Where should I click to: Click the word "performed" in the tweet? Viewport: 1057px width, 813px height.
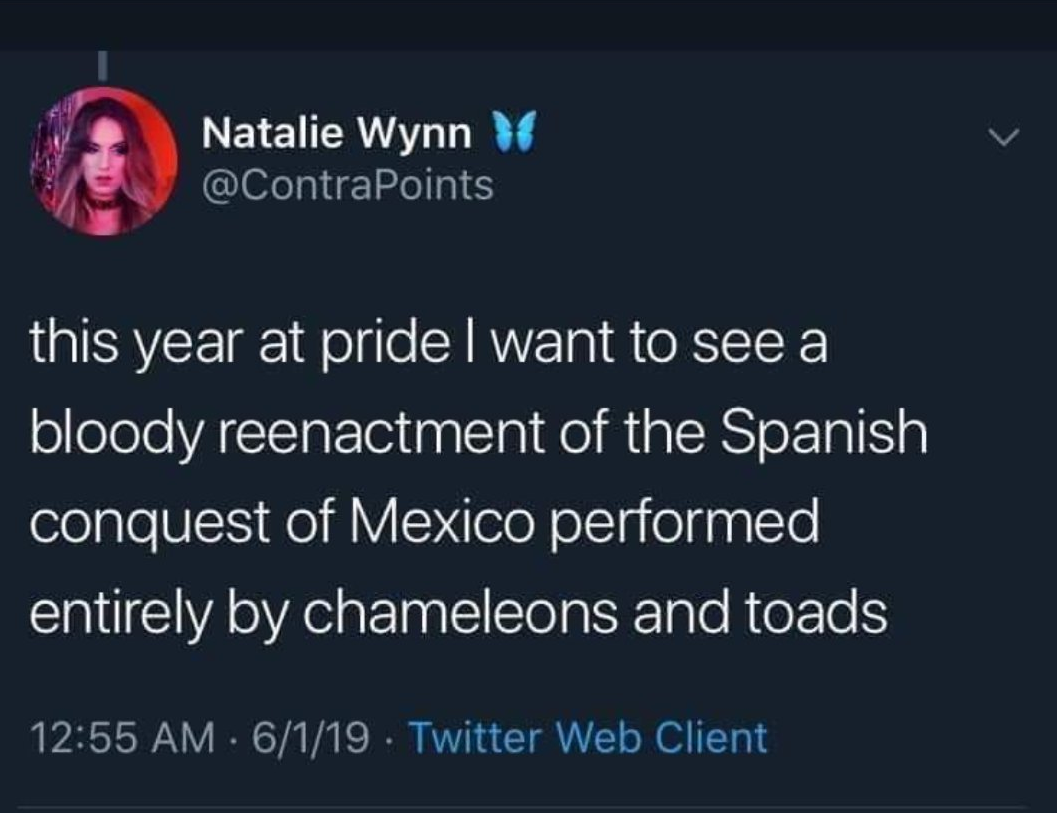pos(684,524)
